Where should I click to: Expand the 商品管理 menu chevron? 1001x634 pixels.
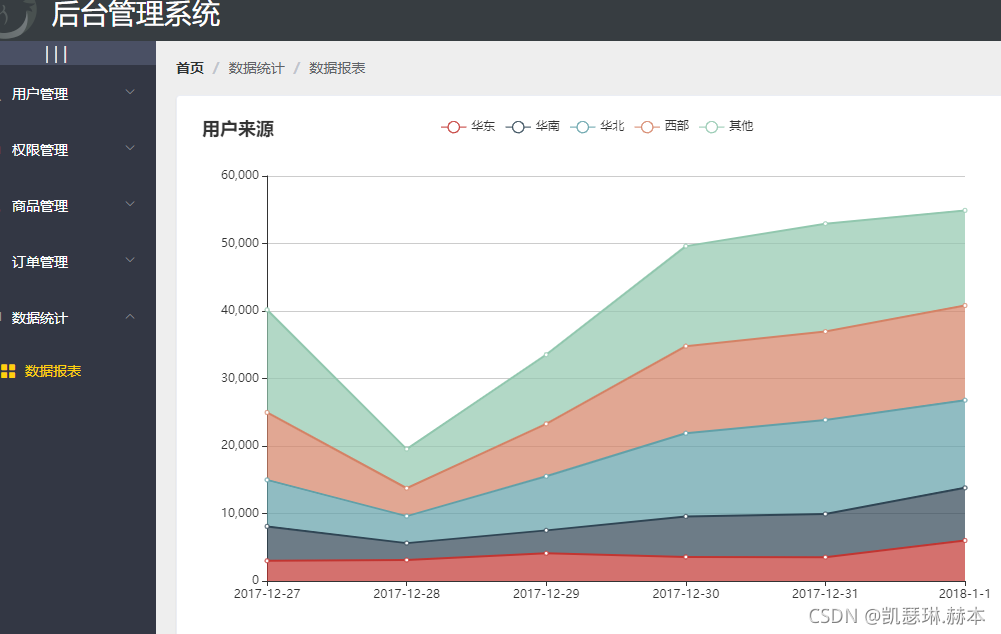click(130, 204)
